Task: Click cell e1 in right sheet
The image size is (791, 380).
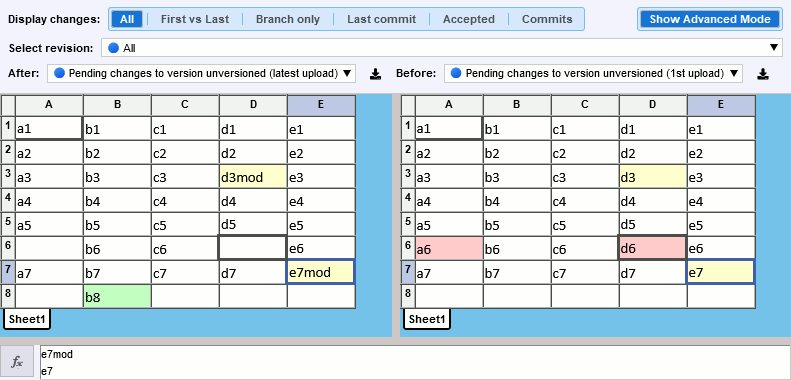Action: tap(721, 128)
